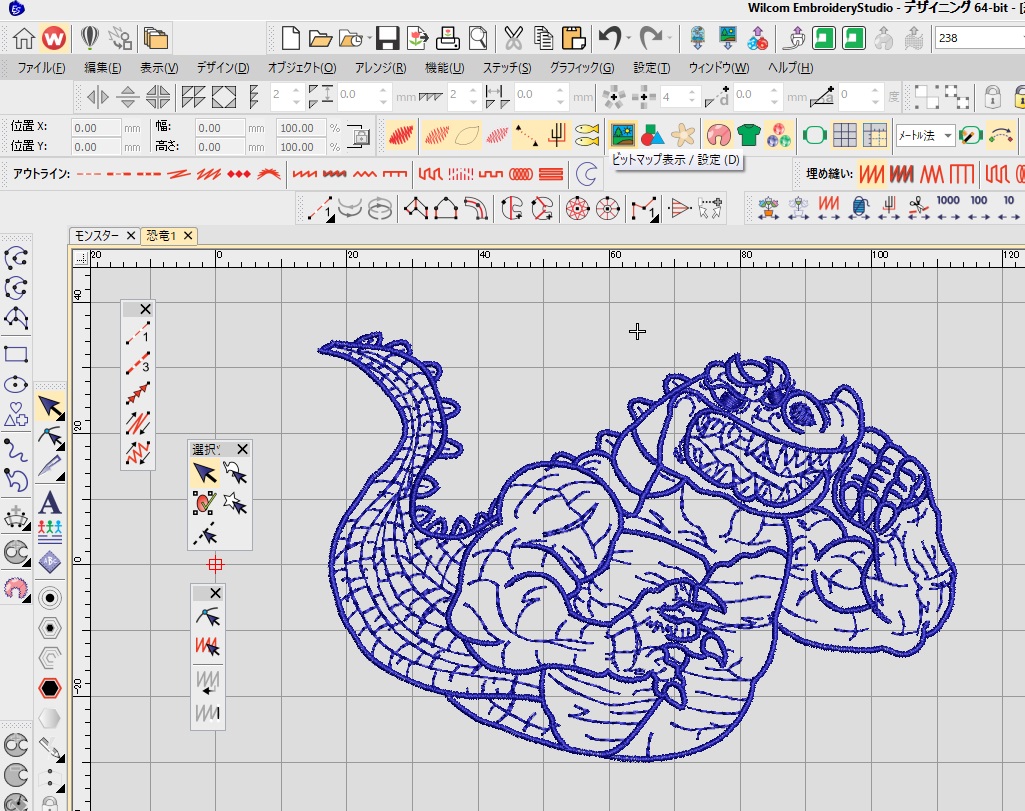1025x811 pixels.
Task: Paste with the clipboard icon
Action: pyautogui.click(x=573, y=39)
